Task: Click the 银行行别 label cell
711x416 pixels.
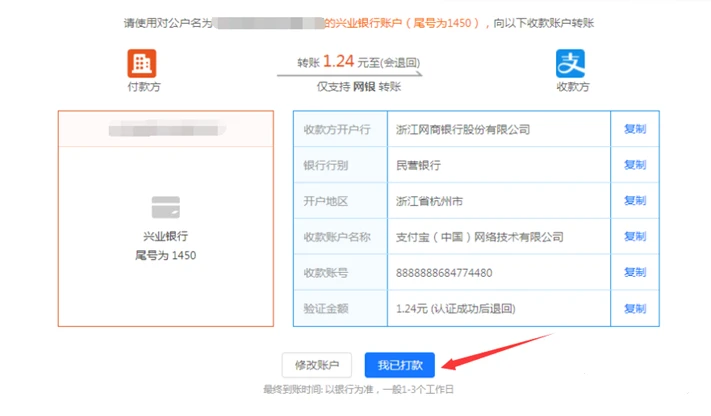Action: [x=341, y=165]
